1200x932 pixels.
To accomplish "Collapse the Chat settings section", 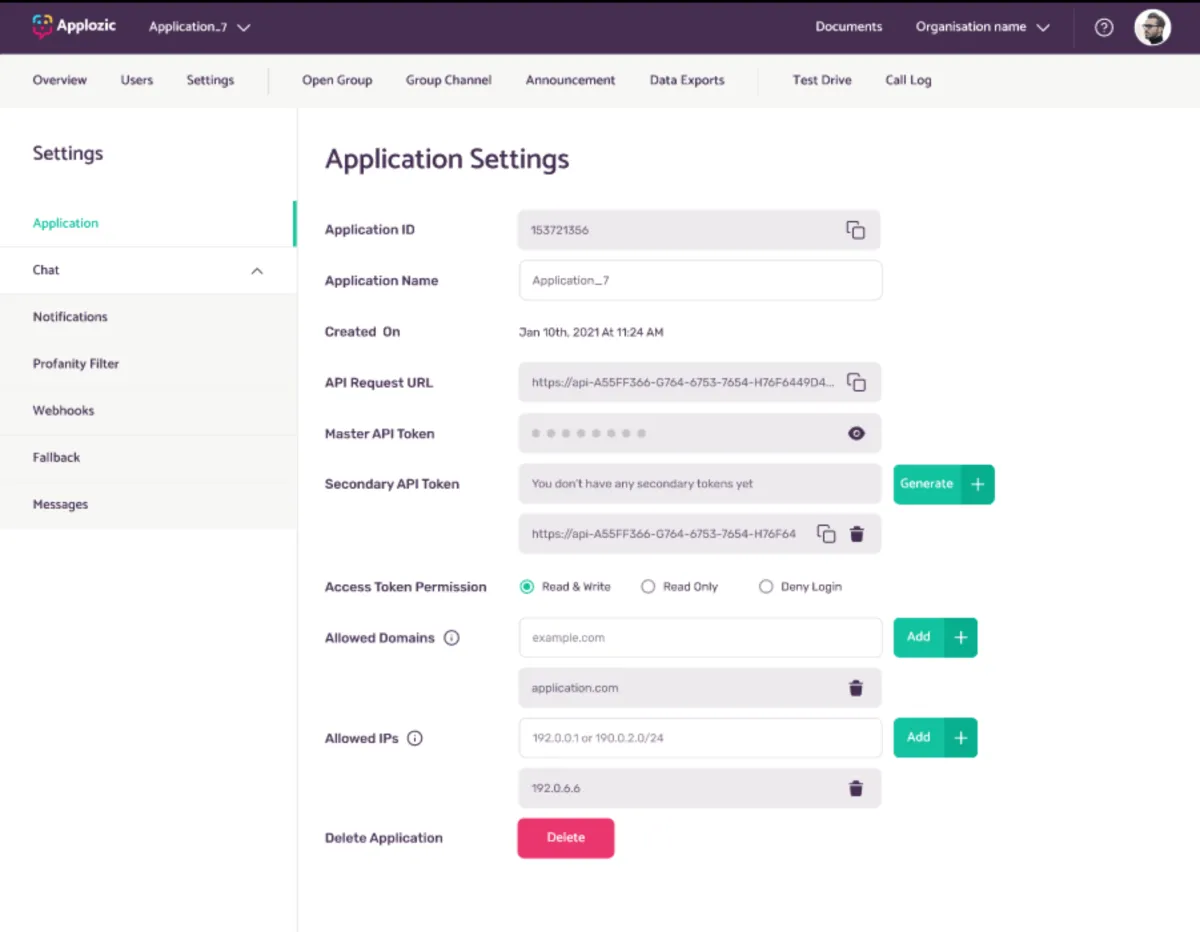I will [x=257, y=271].
